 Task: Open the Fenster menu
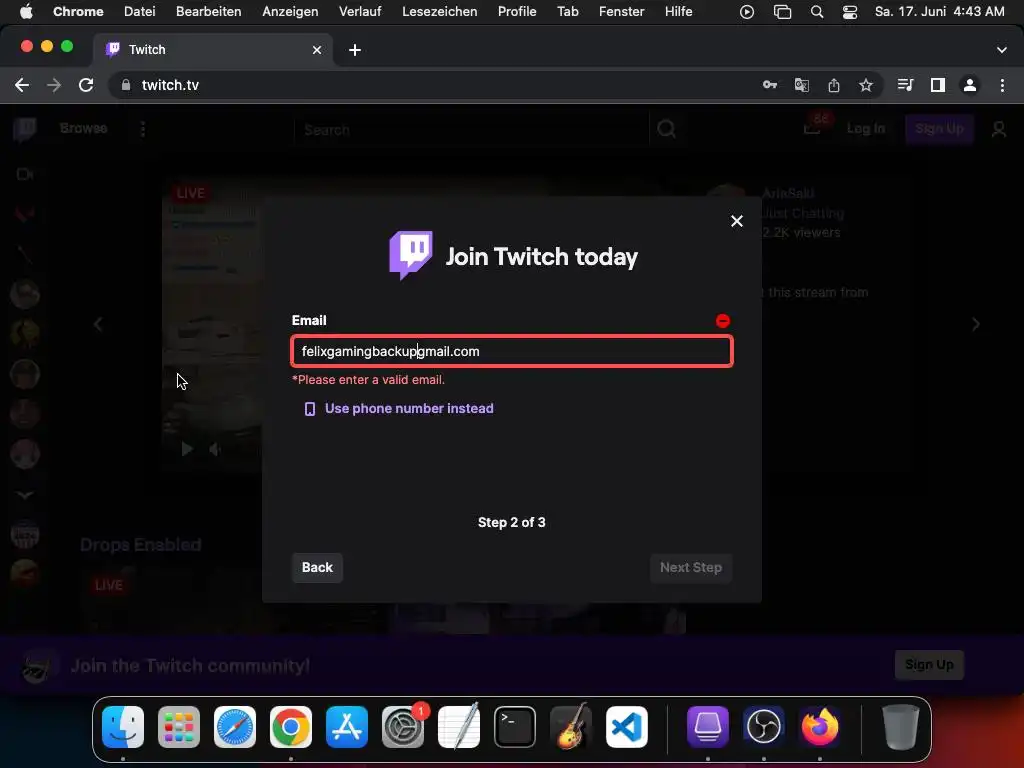[x=622, y=12]
